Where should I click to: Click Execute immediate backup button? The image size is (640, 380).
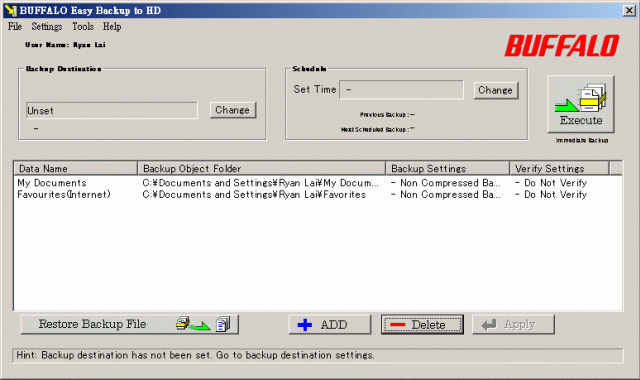point(580,104)
